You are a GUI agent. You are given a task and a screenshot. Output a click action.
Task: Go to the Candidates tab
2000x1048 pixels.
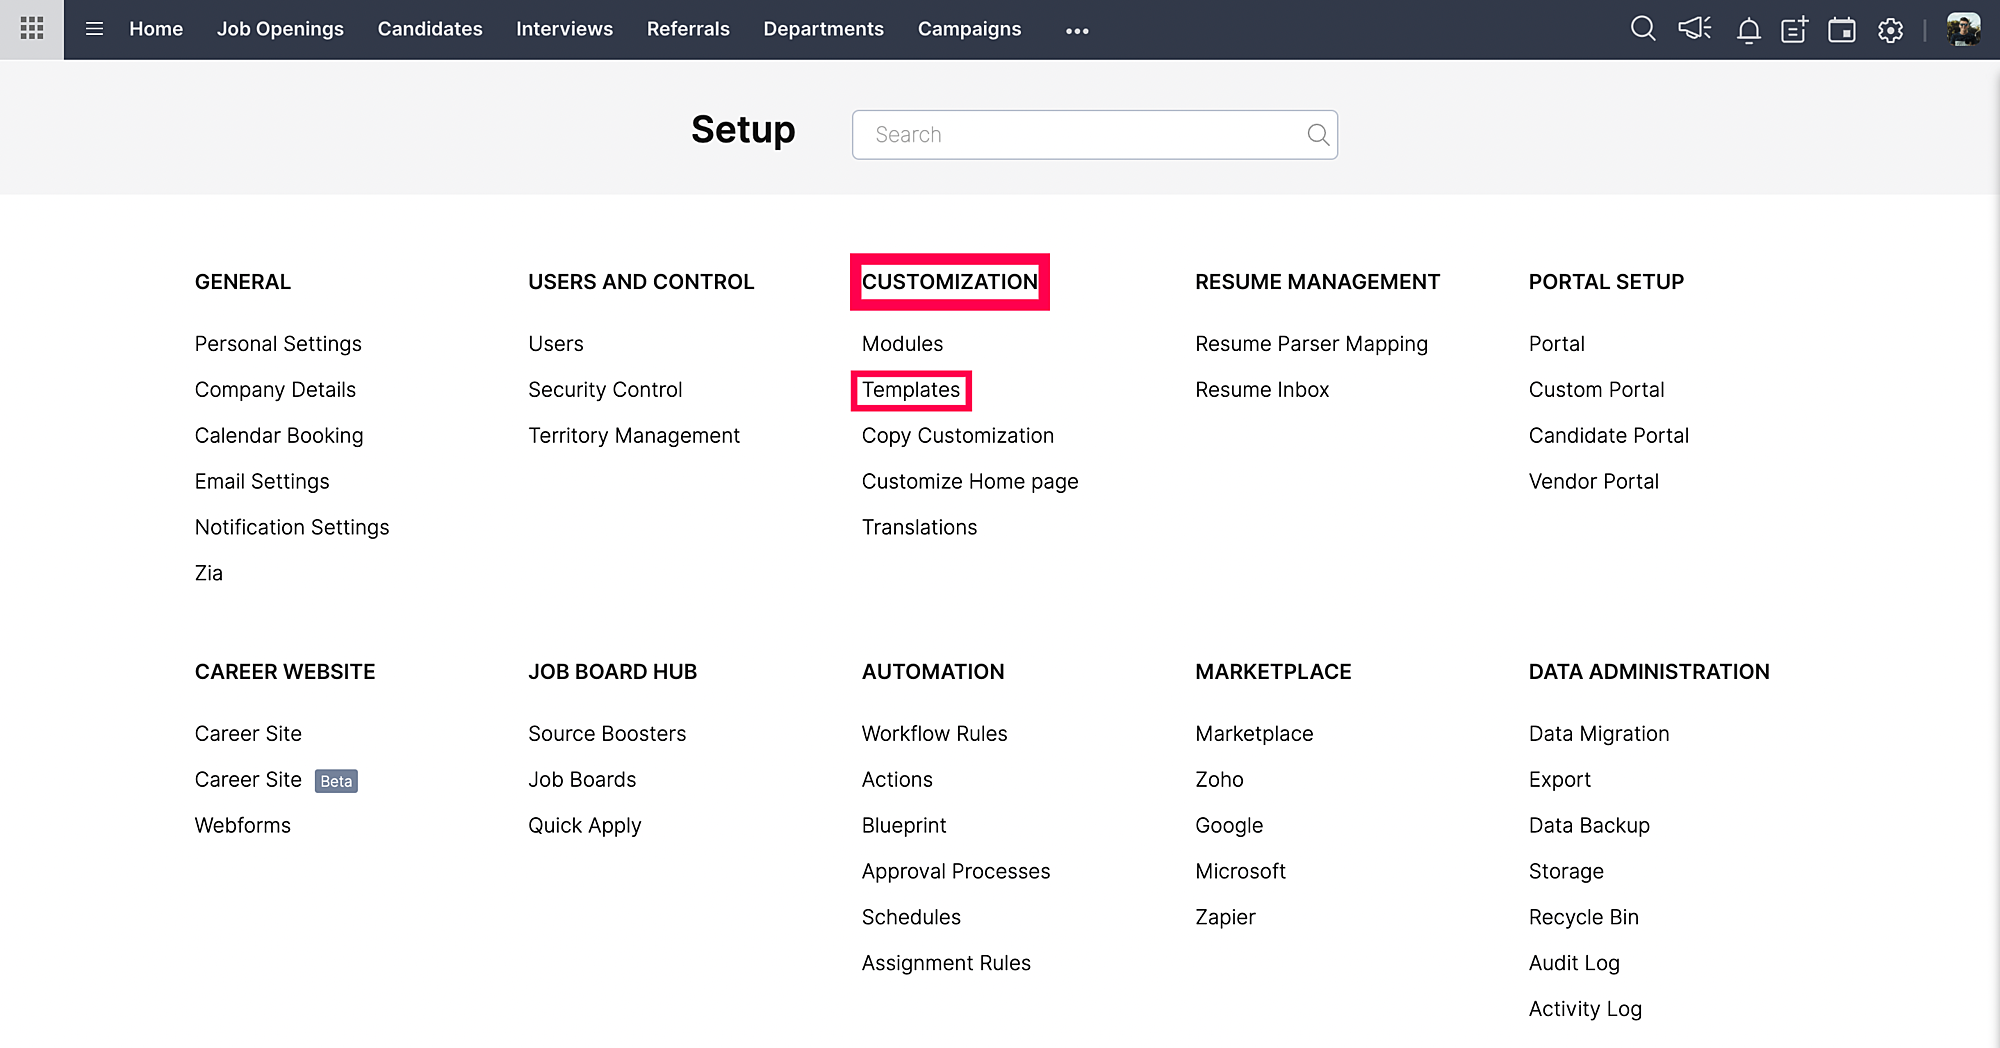pyautogui.click(x=429, y=29)
